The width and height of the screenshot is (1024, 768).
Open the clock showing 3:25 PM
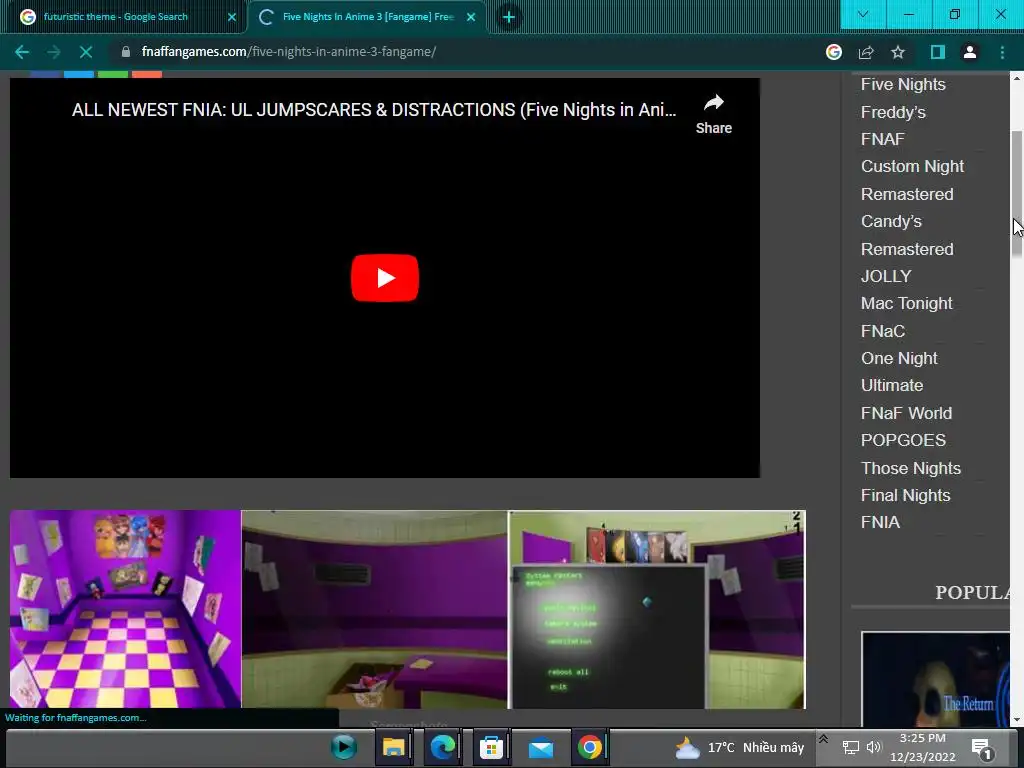[922, 748]
